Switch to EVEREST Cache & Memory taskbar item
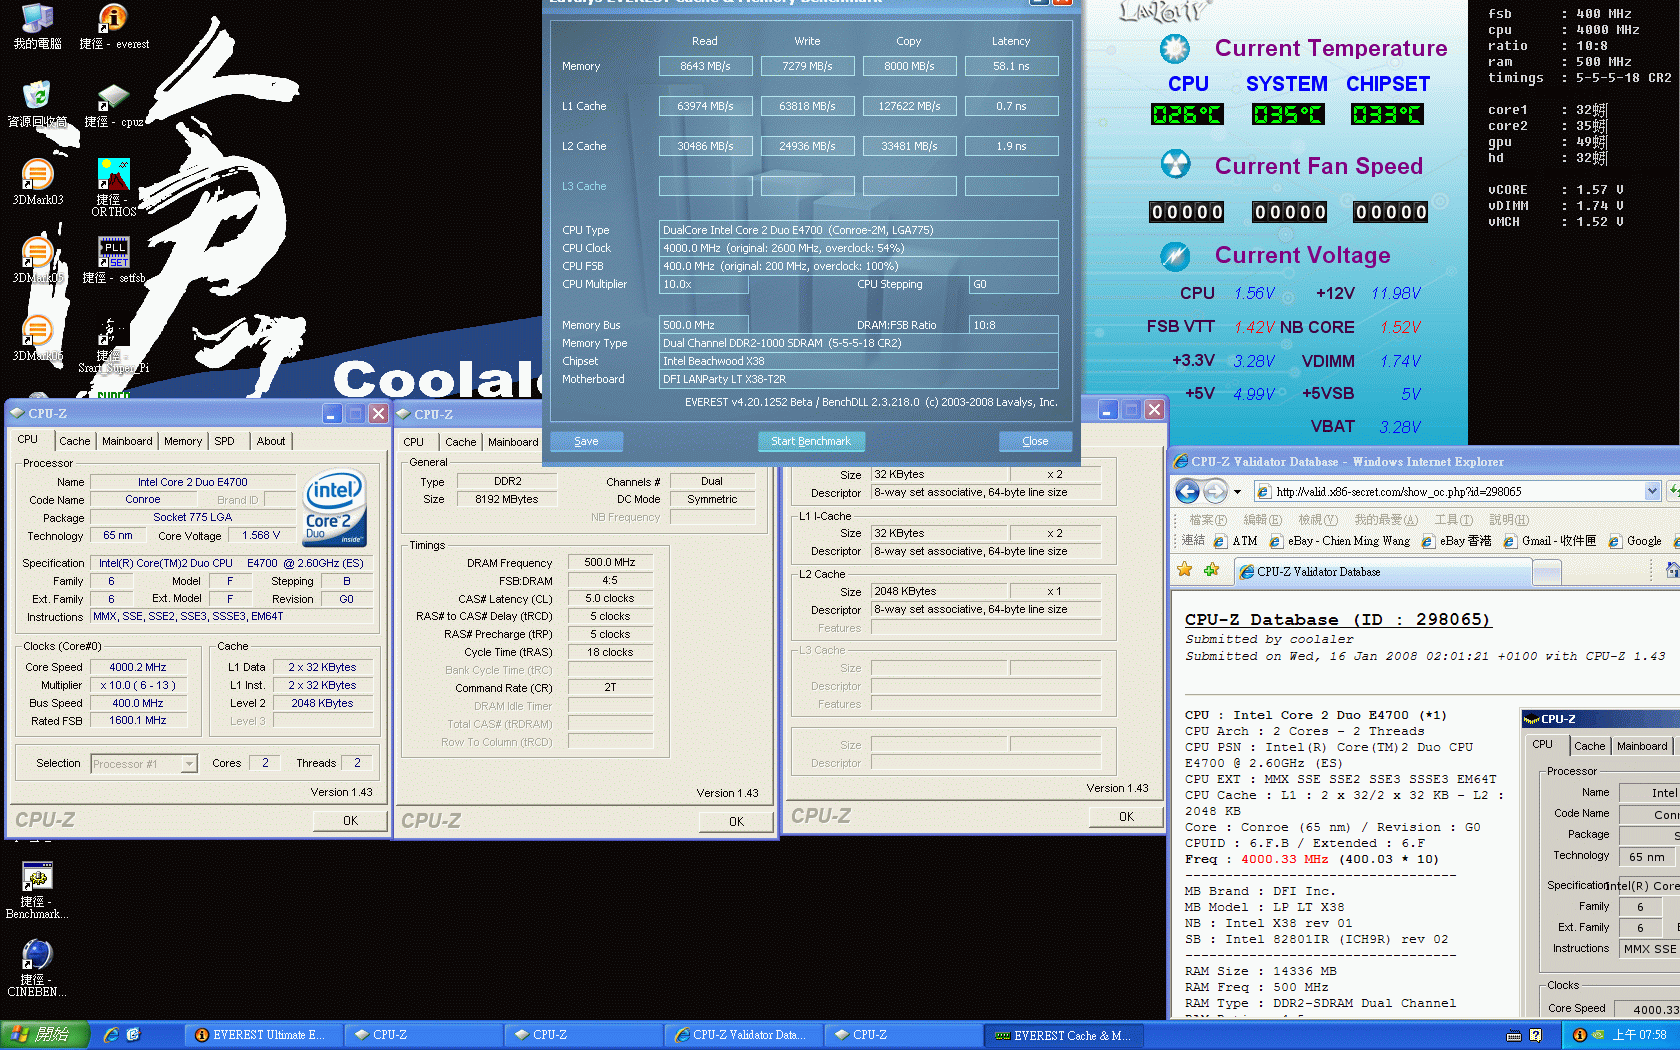 point(1062,1035)
